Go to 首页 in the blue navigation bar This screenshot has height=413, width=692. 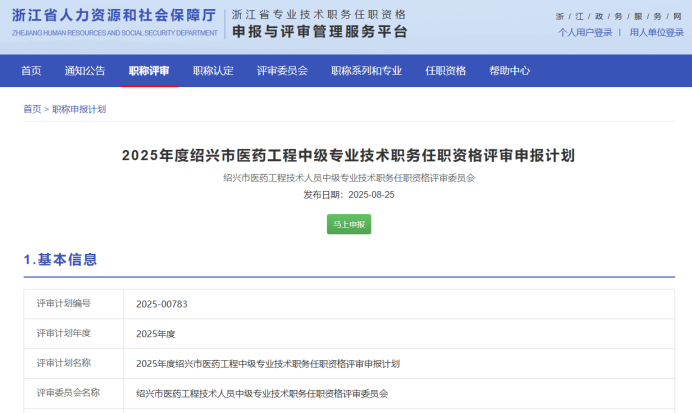point(31,71)
